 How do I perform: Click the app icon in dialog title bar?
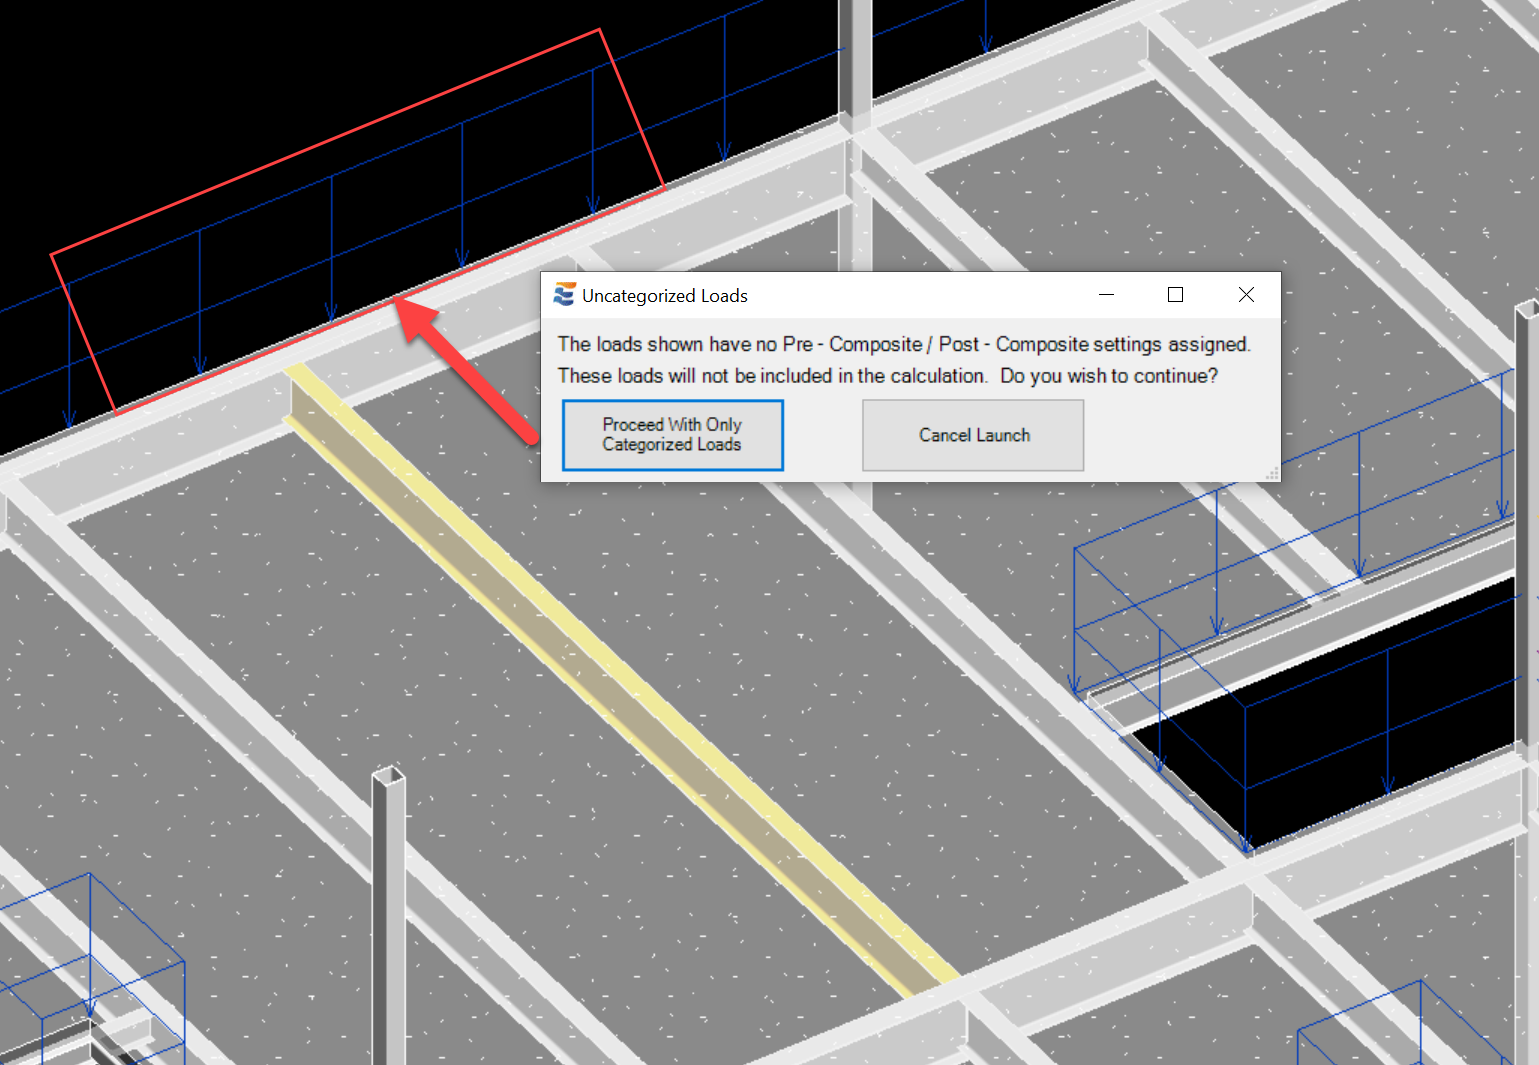point(564,295)
